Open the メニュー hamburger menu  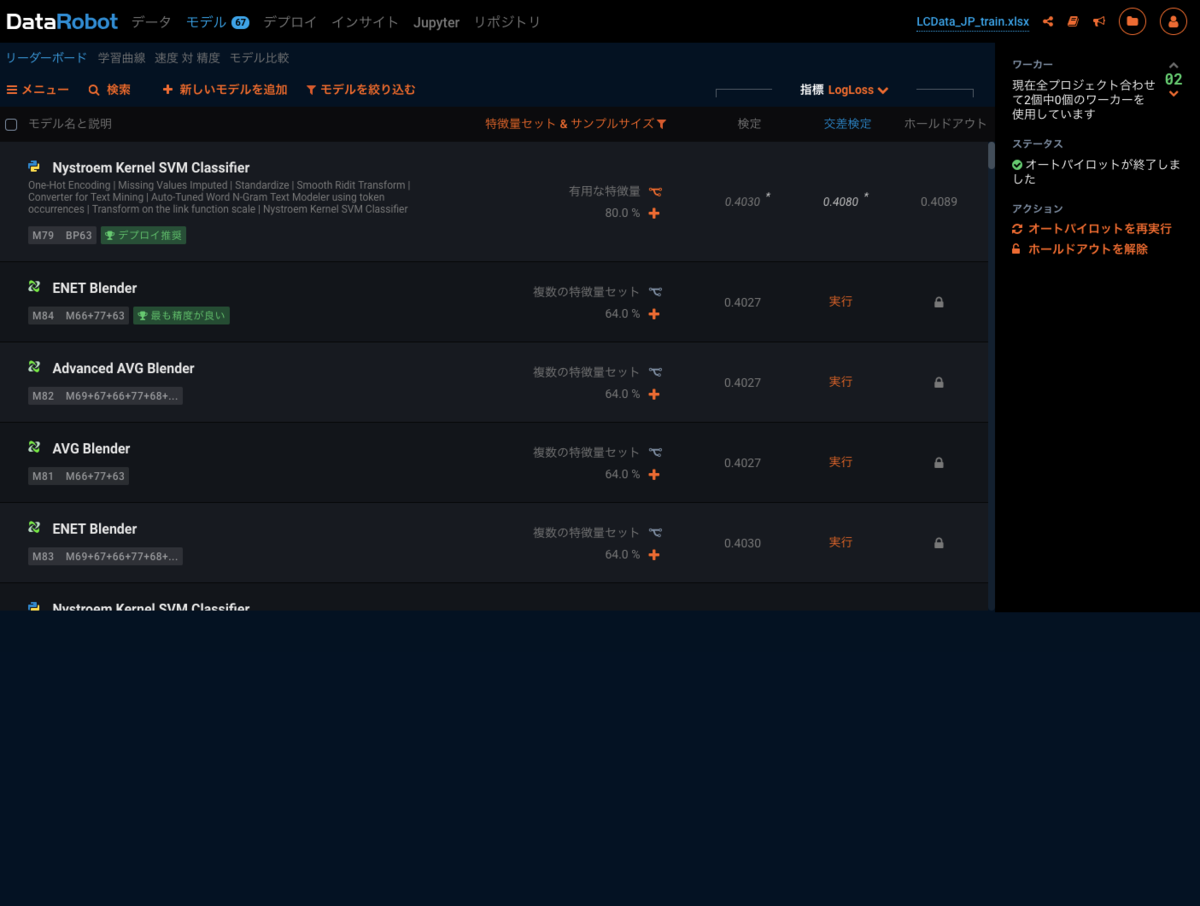tap(38, 90)
